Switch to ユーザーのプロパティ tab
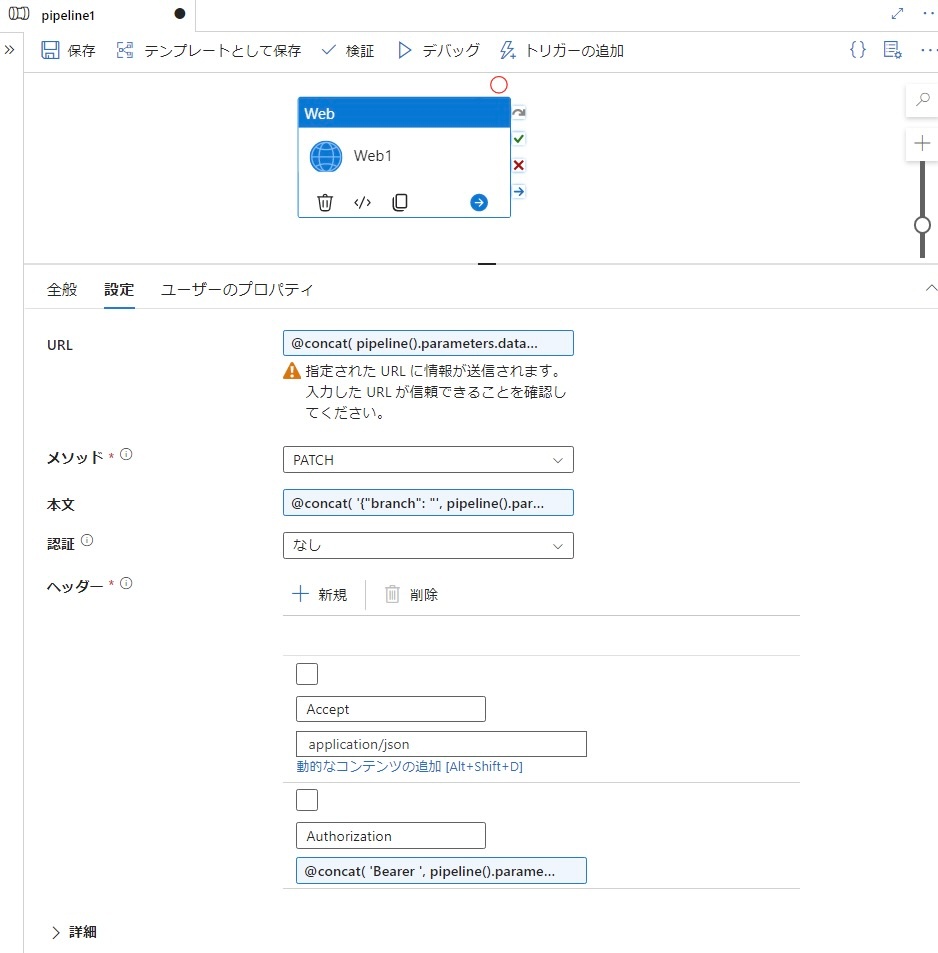Viewport: 938px width, 953px height. 236,289
